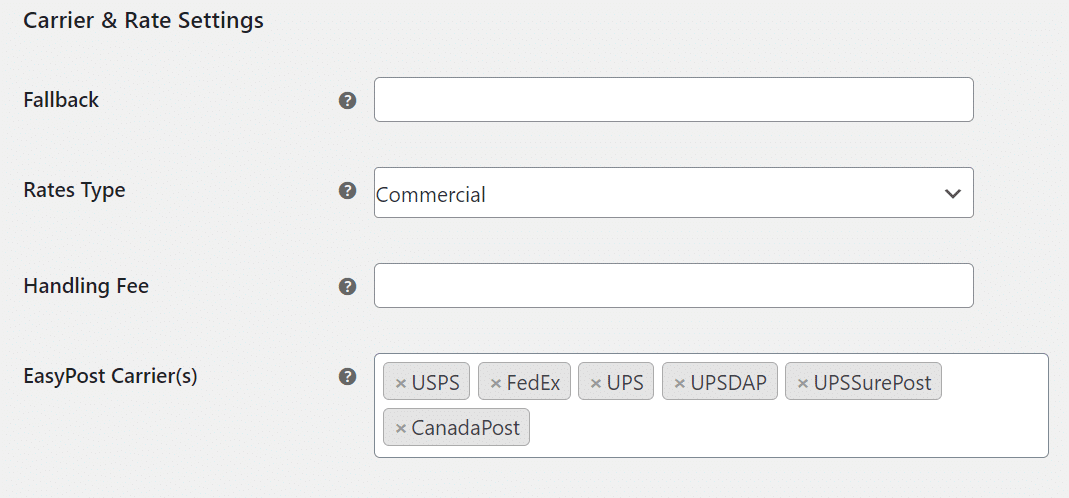Click empty area of EasyPost Carriers multiselect
The width and height of the screenshot is (1069, 498).
pyautogui.click(x=790, y=430)
